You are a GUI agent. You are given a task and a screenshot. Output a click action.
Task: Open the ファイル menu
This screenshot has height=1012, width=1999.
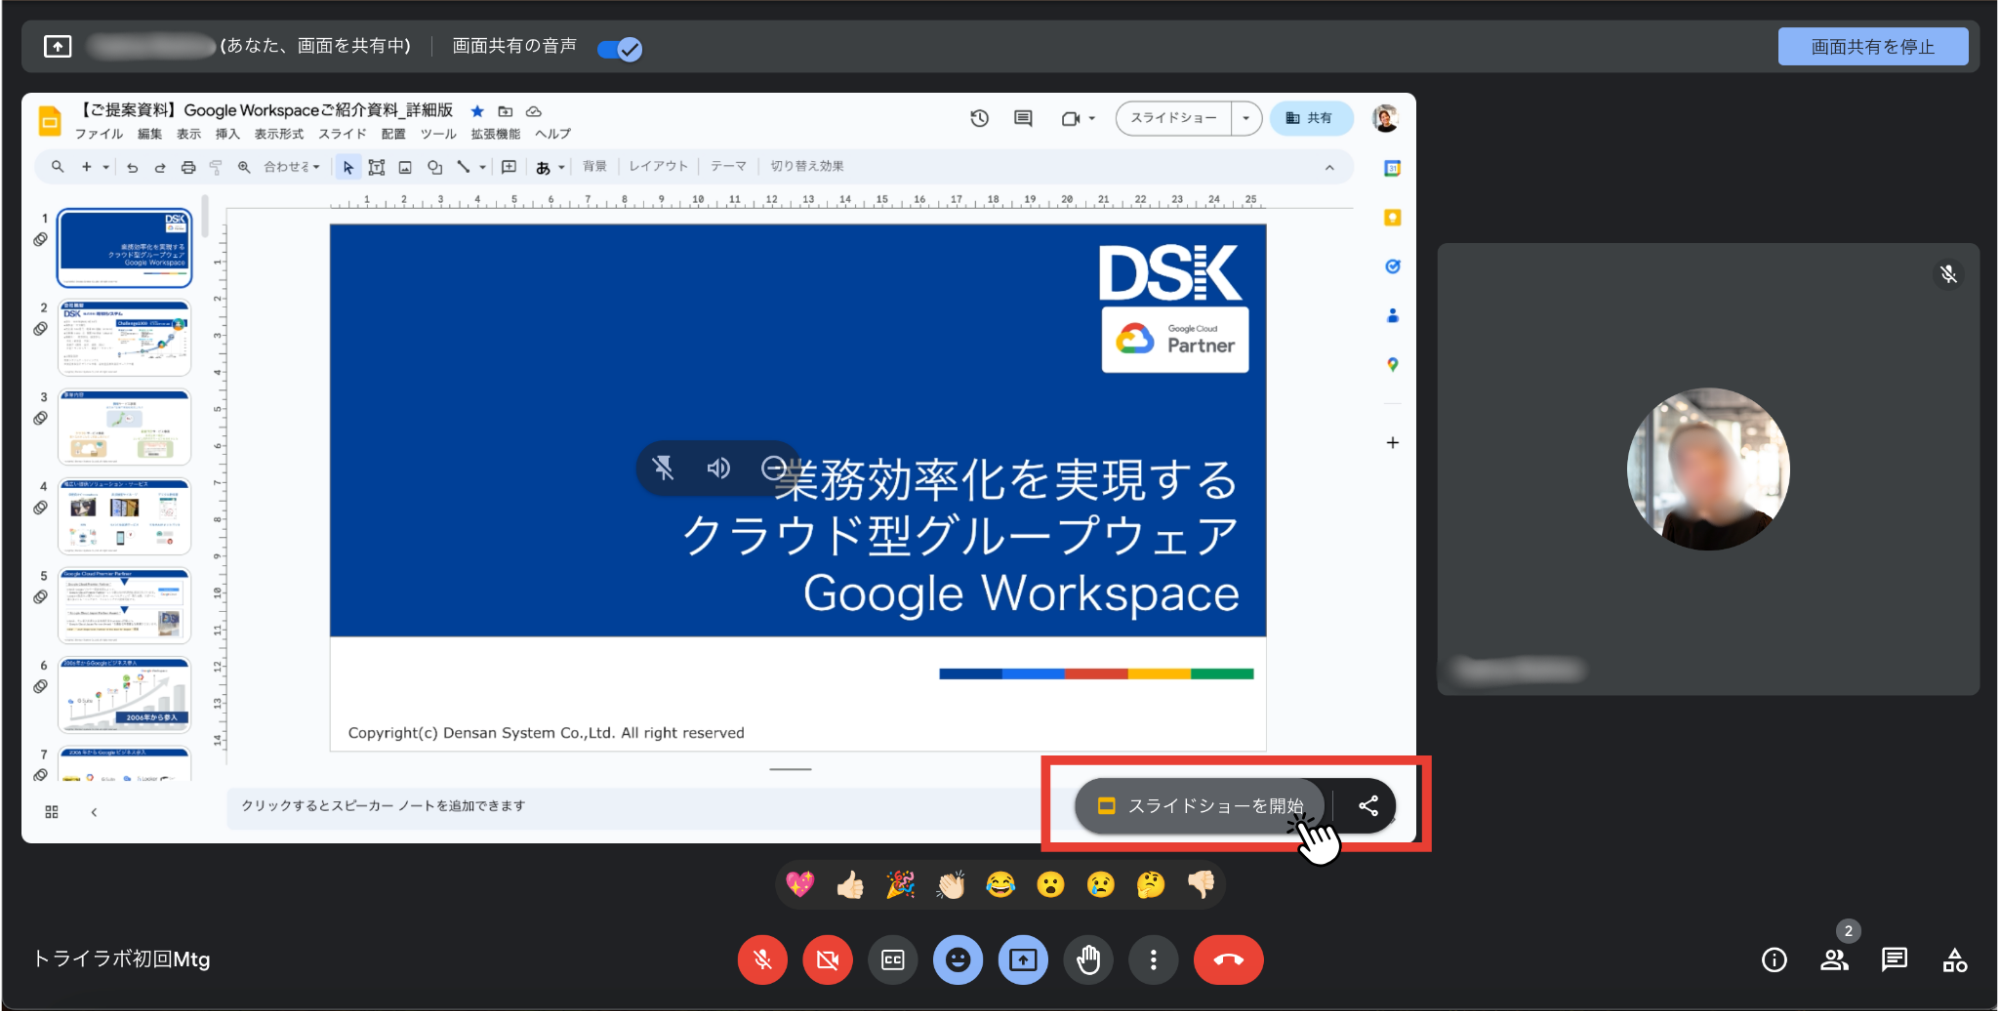99,134
